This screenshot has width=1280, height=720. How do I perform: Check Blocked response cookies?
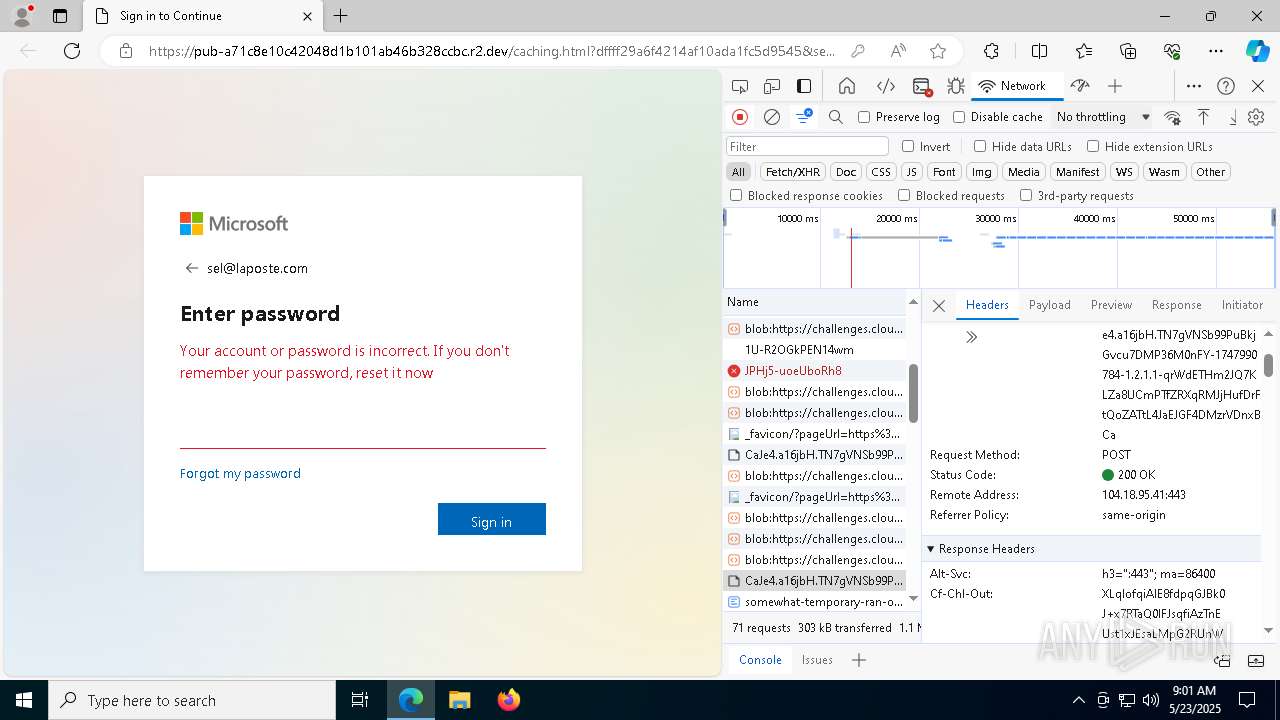coord(736,196)
